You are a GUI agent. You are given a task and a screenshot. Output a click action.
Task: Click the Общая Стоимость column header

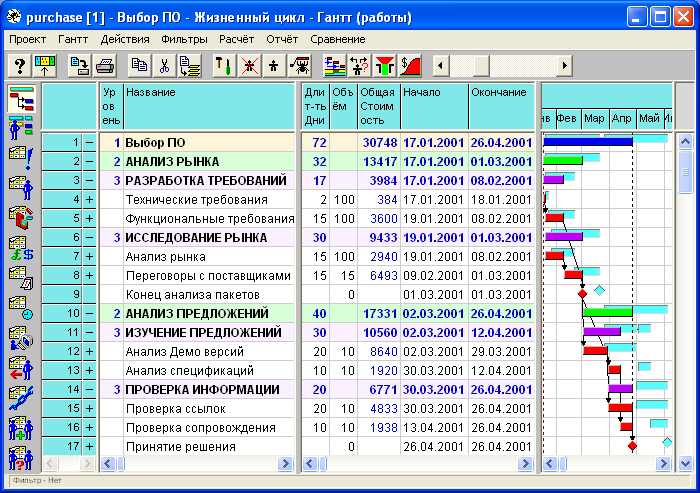click(379, 106)
